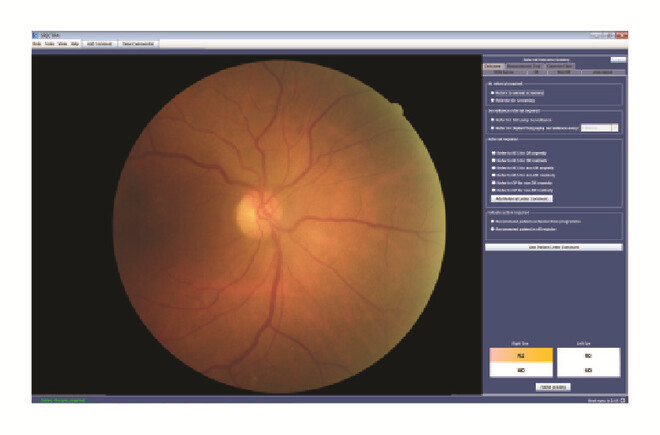The height and width of the screenshot is (435, 660).
Task: Click the Right Eye M0 grade cell
Action: tap(521, 370)
